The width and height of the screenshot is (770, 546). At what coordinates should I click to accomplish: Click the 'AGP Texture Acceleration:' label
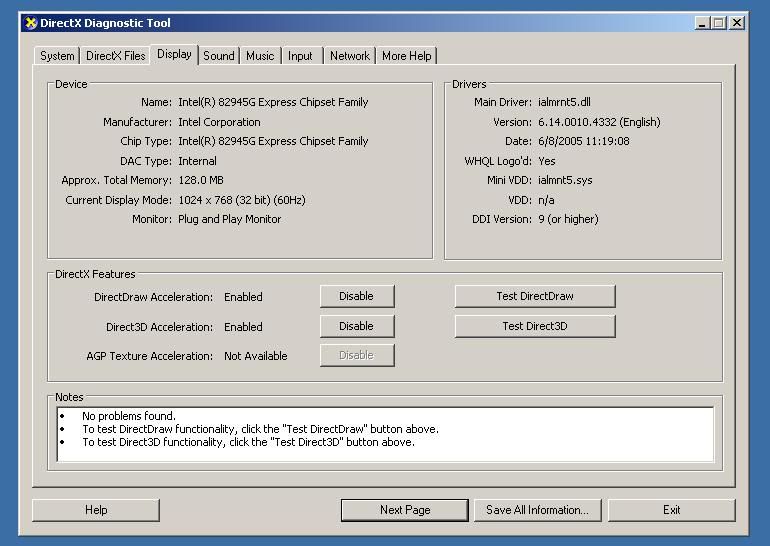point(149,356)
